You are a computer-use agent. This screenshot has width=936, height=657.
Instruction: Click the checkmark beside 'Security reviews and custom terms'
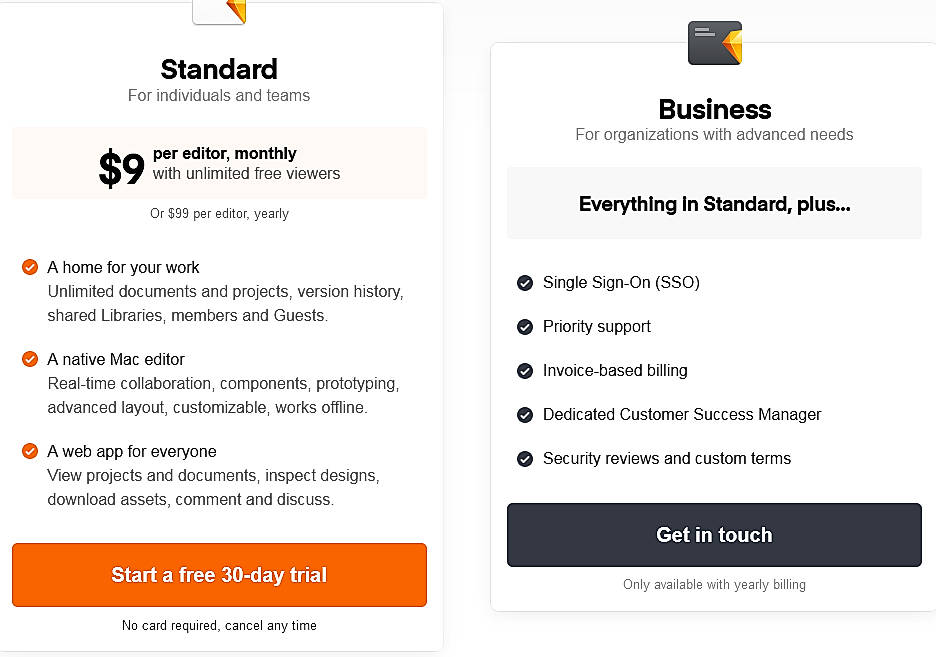(525, 459)
